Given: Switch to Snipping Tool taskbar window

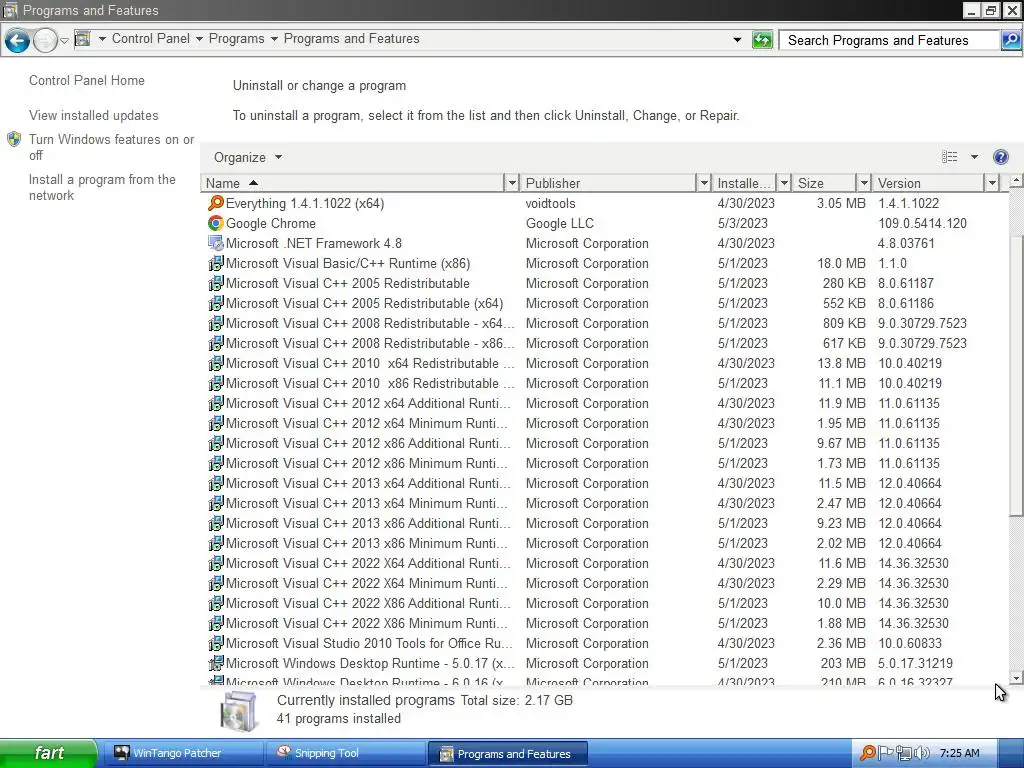Looking at the screenshot, I should pos(345,753).
